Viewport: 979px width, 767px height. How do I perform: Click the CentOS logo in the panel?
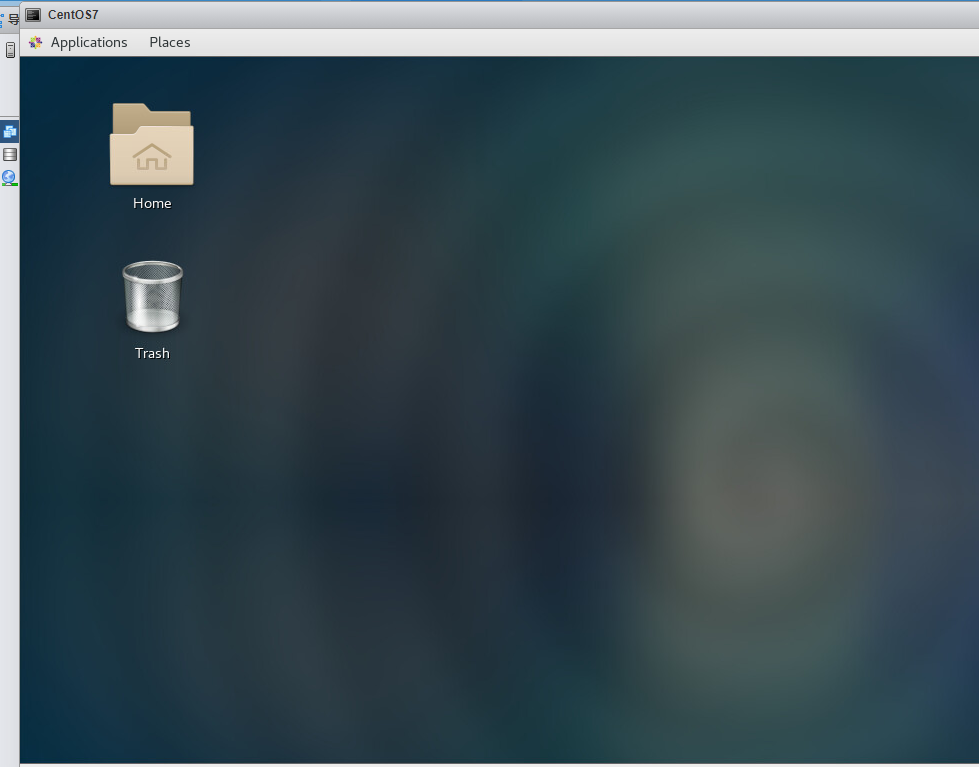36,42
